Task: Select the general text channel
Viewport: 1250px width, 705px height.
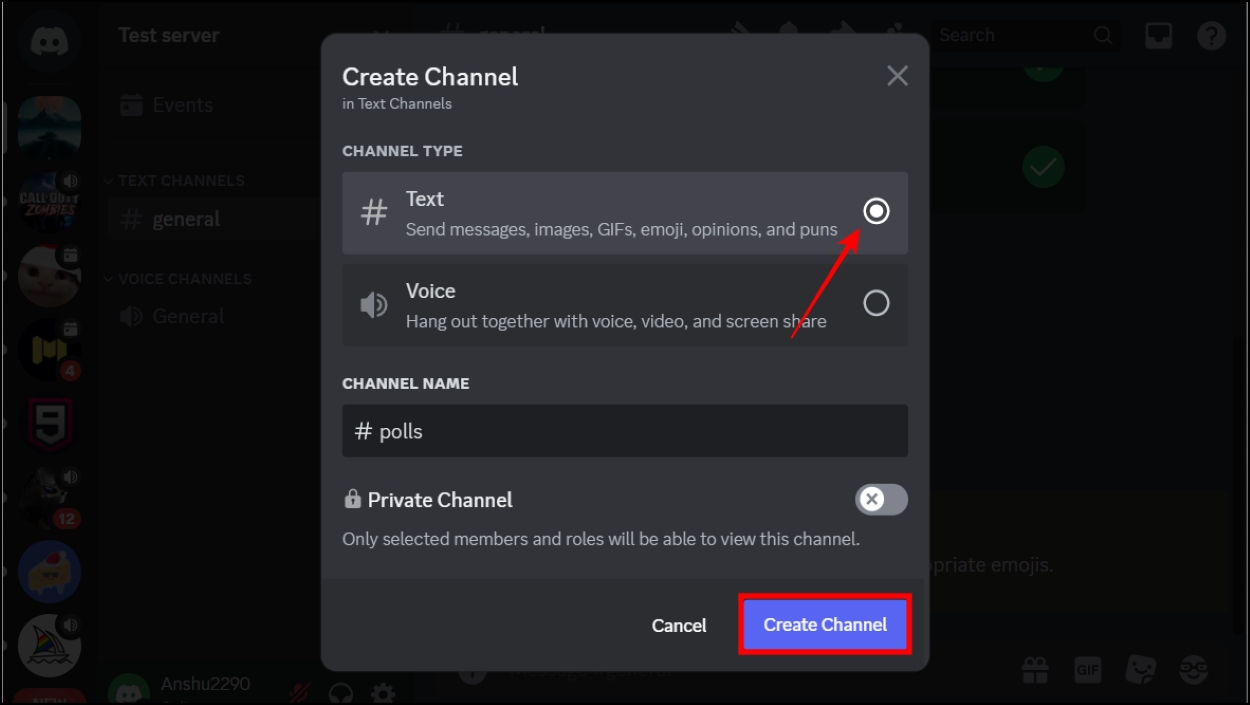Action: click(x=185, y=220)
